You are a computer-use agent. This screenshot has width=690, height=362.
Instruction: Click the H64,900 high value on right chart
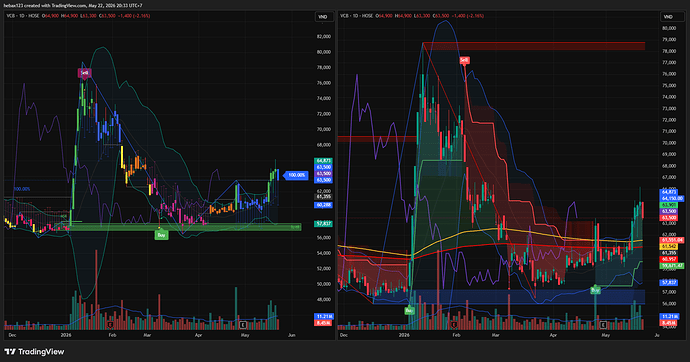403,16
